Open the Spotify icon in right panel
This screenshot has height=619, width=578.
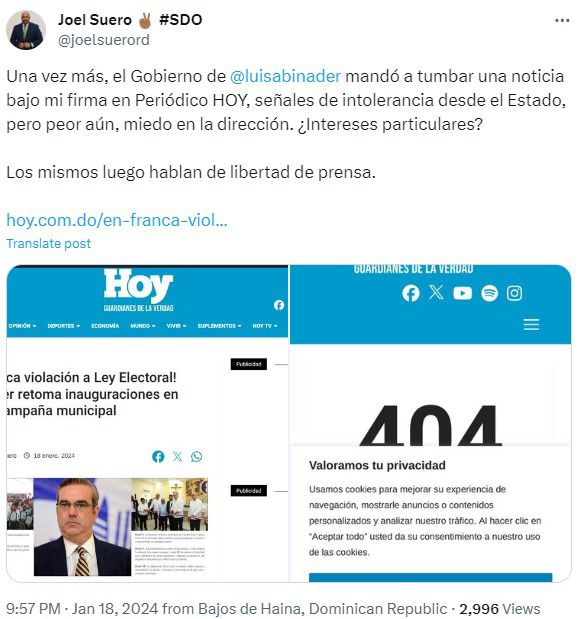[x=489, y=293]
